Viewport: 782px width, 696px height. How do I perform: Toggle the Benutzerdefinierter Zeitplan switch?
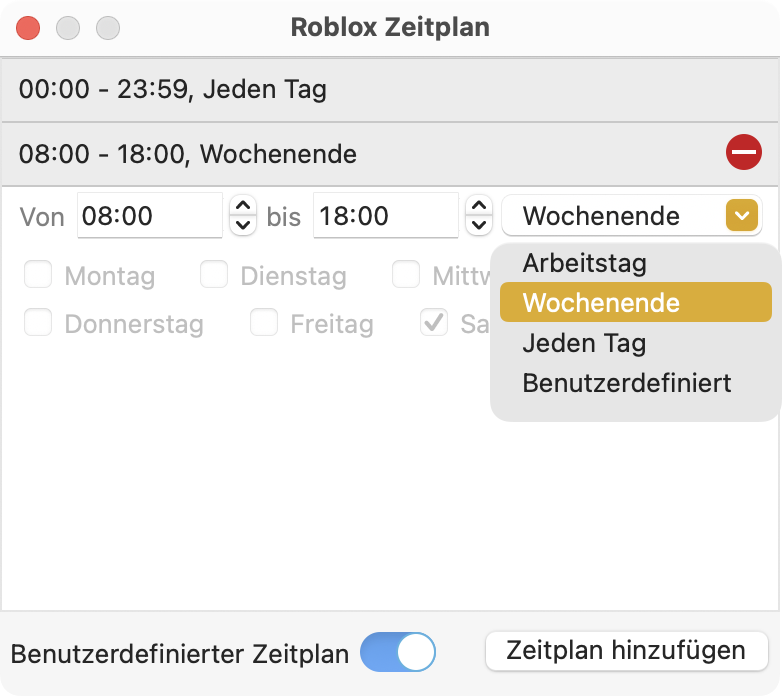point(397,652)
